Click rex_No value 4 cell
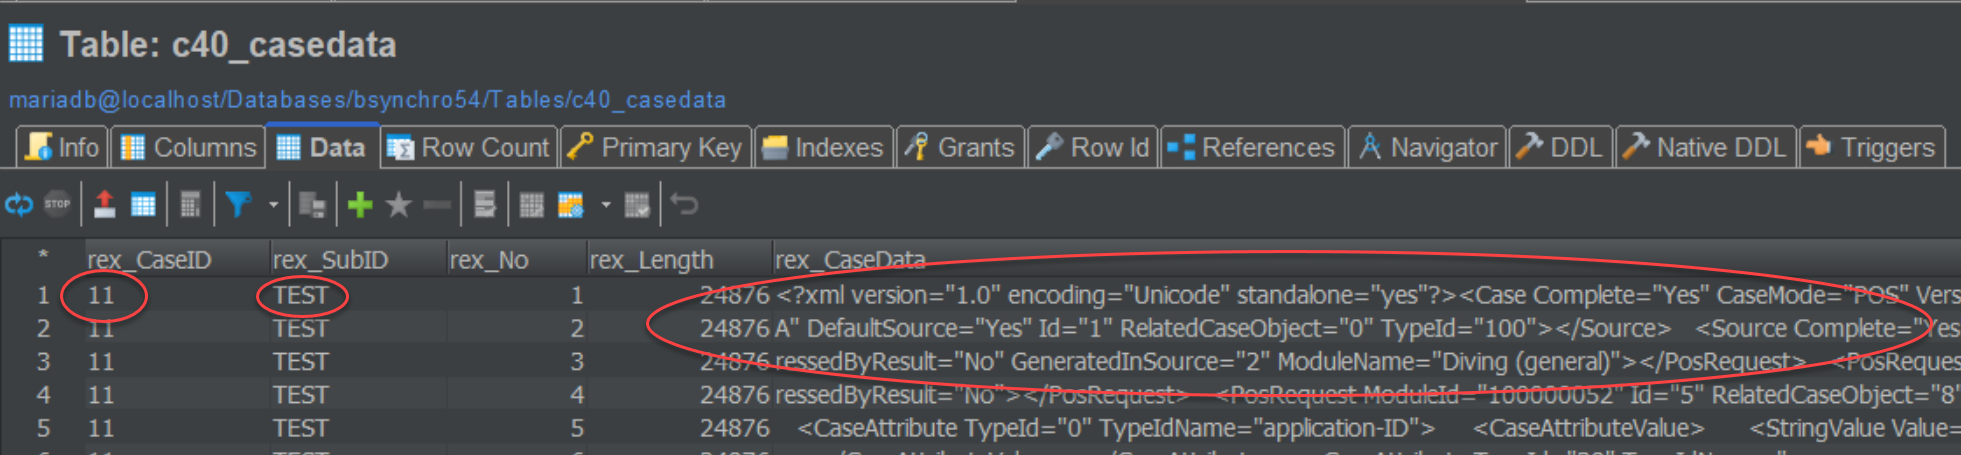Image resolution: width=1961 pixels, height=455 pixels. (x=516, y=395)
